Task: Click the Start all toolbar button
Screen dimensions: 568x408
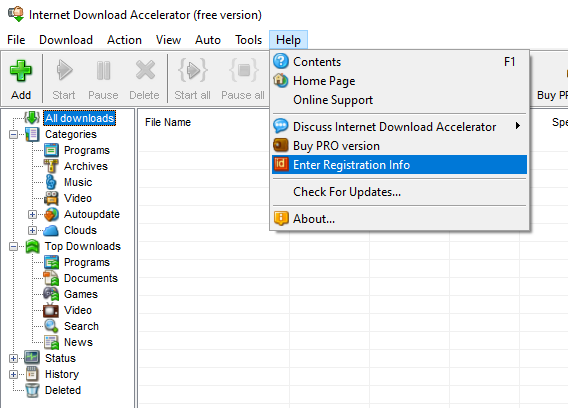Action: click(192, 79)
